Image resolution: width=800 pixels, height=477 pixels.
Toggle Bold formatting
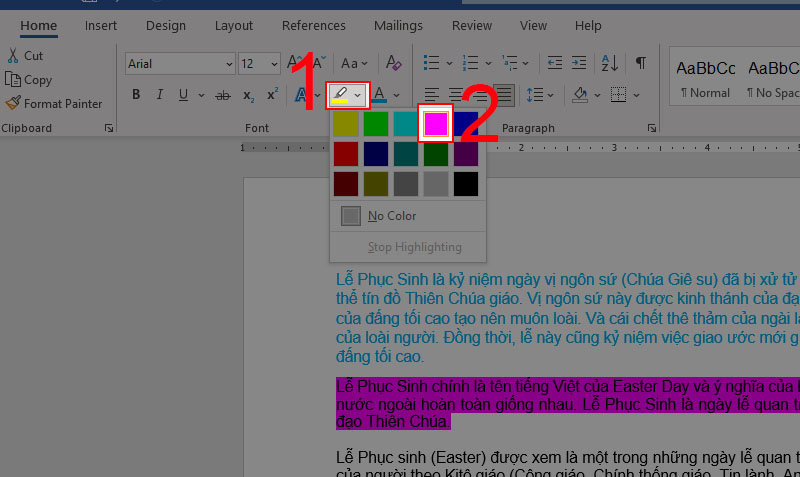point(136,95)
